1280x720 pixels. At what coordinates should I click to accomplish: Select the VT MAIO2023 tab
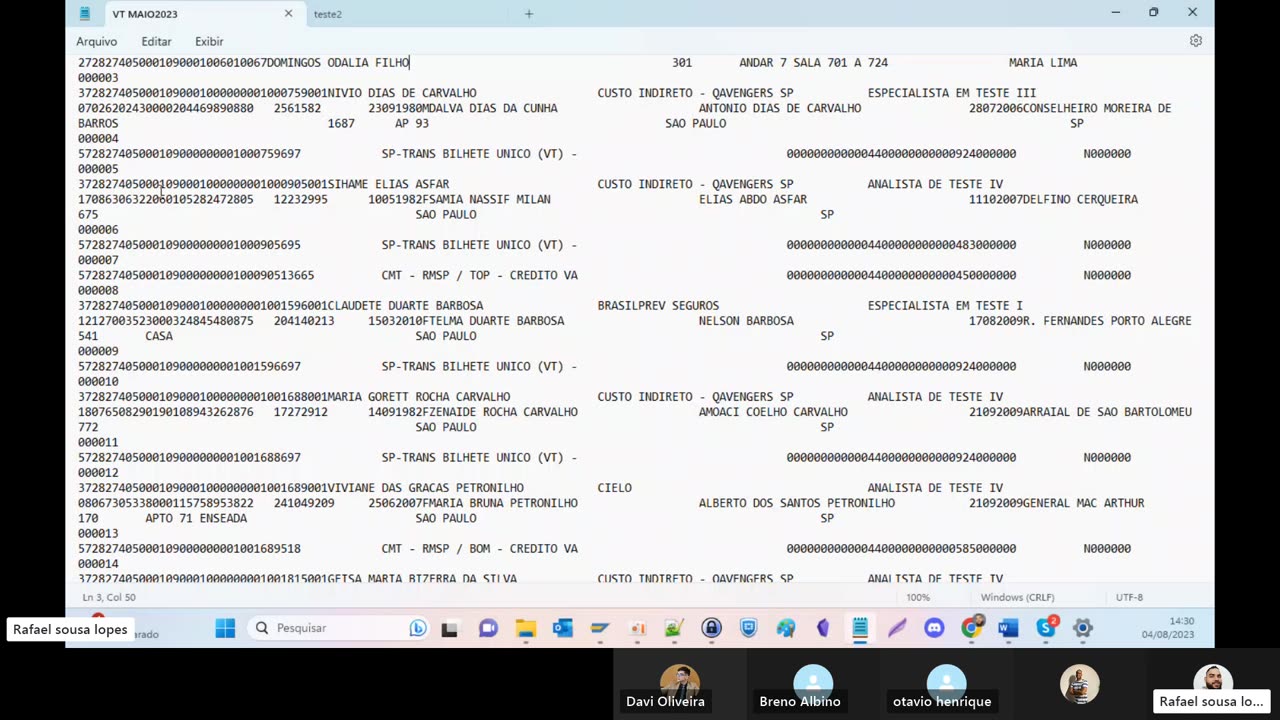click(x=145, y=14)
